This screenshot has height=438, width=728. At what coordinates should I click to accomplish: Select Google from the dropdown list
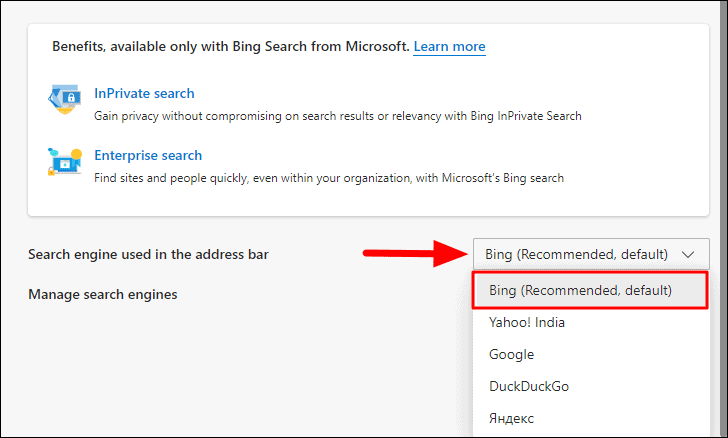pyautogui.click(x=511, y=354)
